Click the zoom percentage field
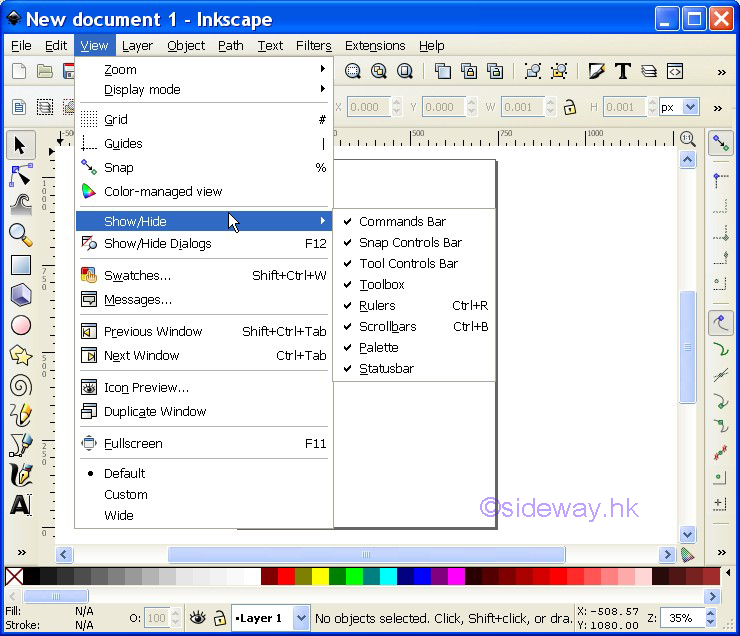This screenshot has width=740, height=636. click(x=683, y=618)
